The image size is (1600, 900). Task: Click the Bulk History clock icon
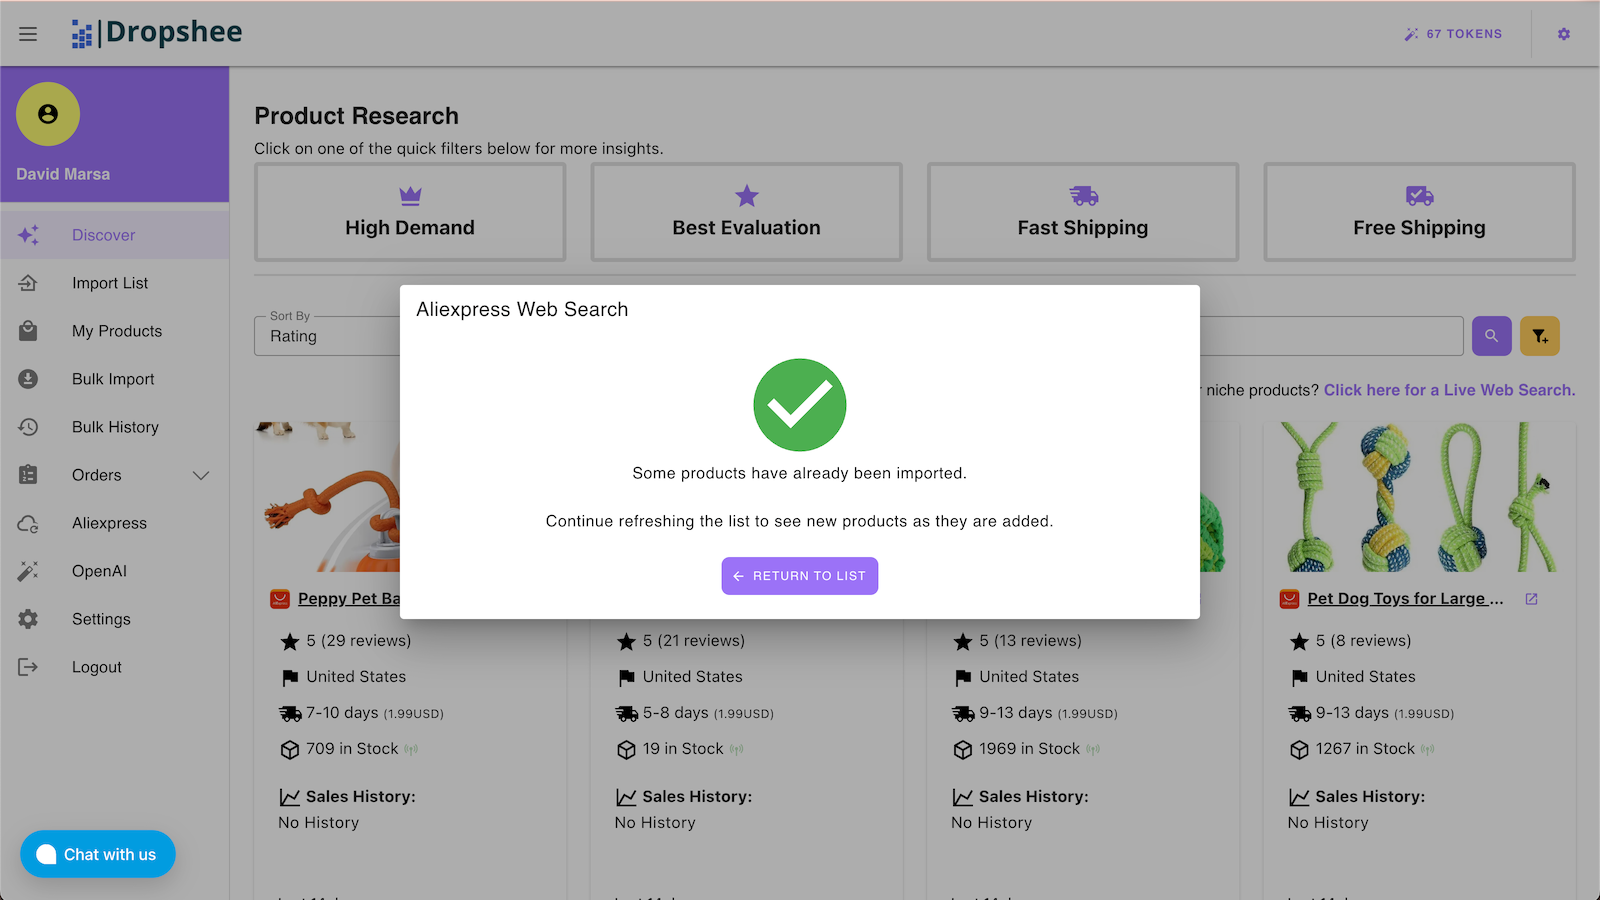click(28, 427)
